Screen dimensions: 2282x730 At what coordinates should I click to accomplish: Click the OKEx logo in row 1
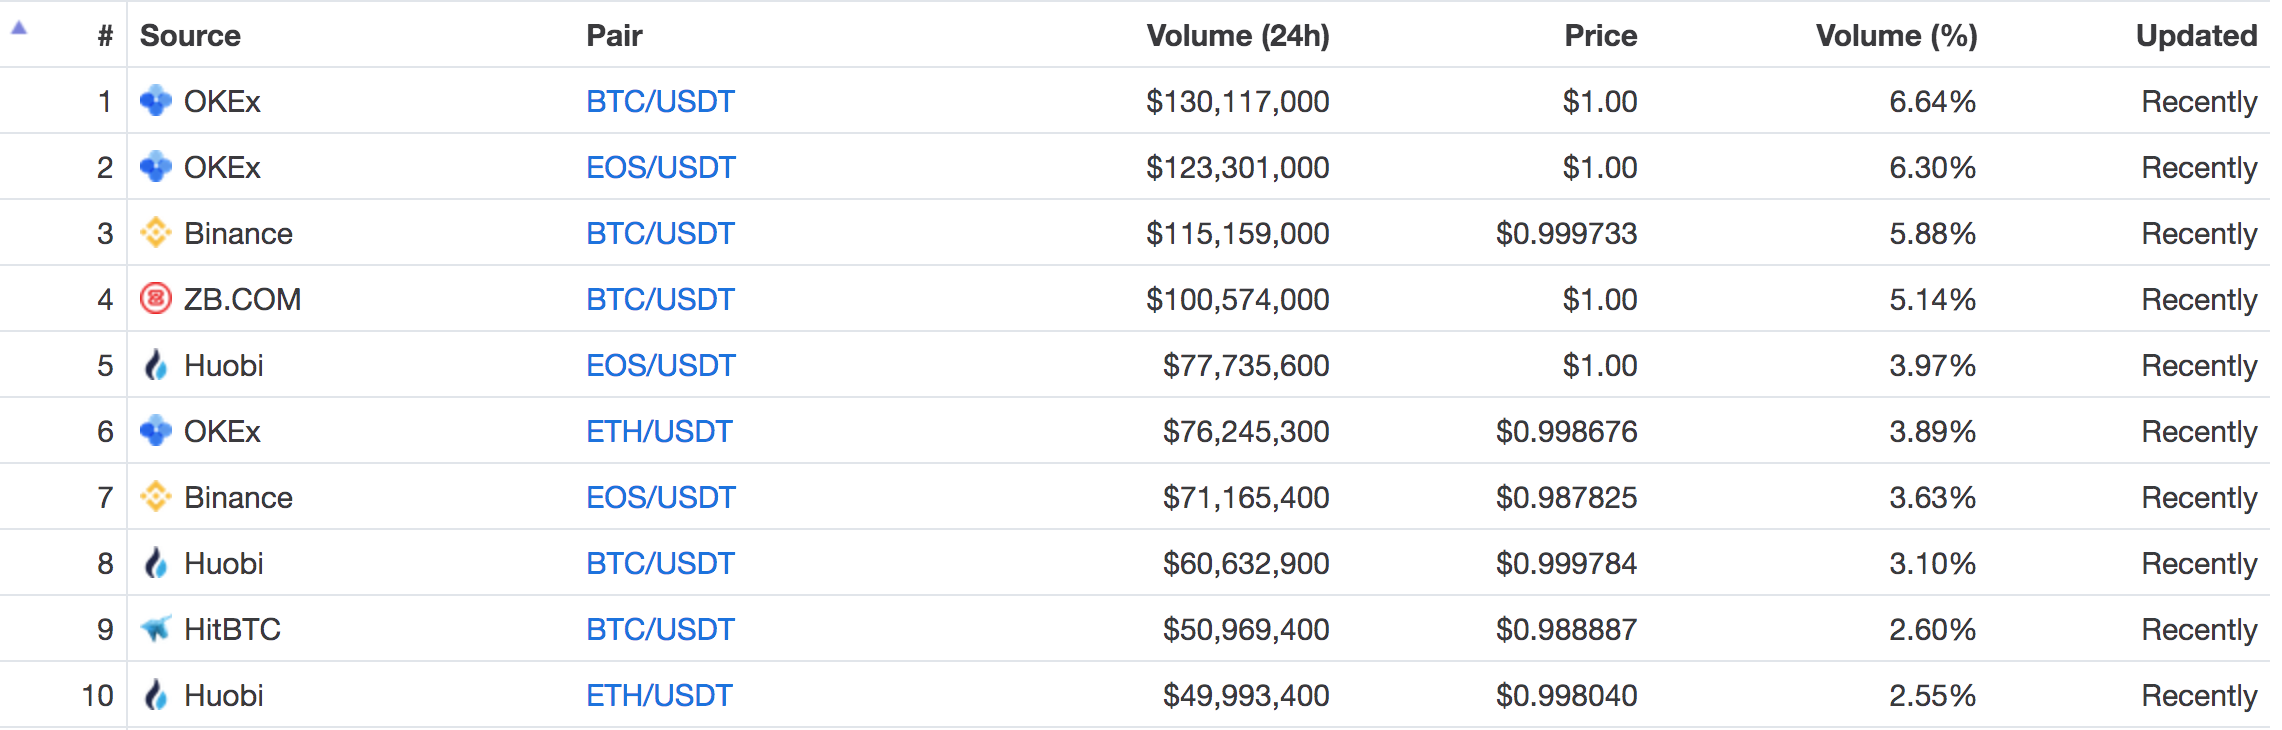click(156, 101)
